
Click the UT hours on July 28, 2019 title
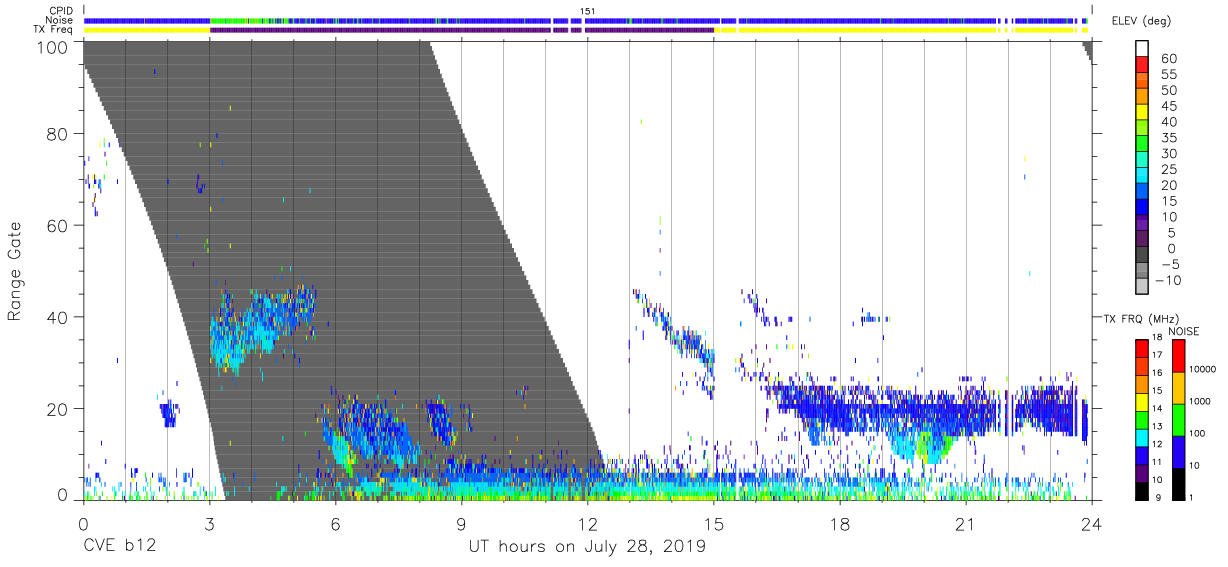(x=587, y=547)
